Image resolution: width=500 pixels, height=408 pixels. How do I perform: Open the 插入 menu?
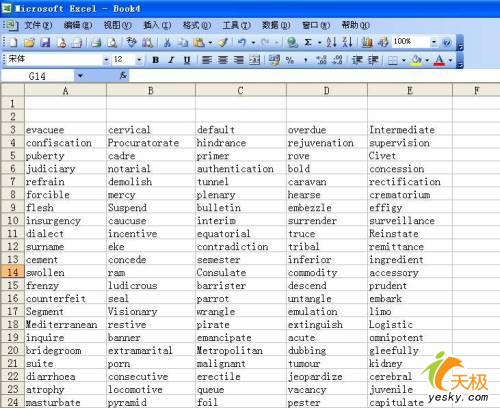pyautogui.click(x=157, y=25)
